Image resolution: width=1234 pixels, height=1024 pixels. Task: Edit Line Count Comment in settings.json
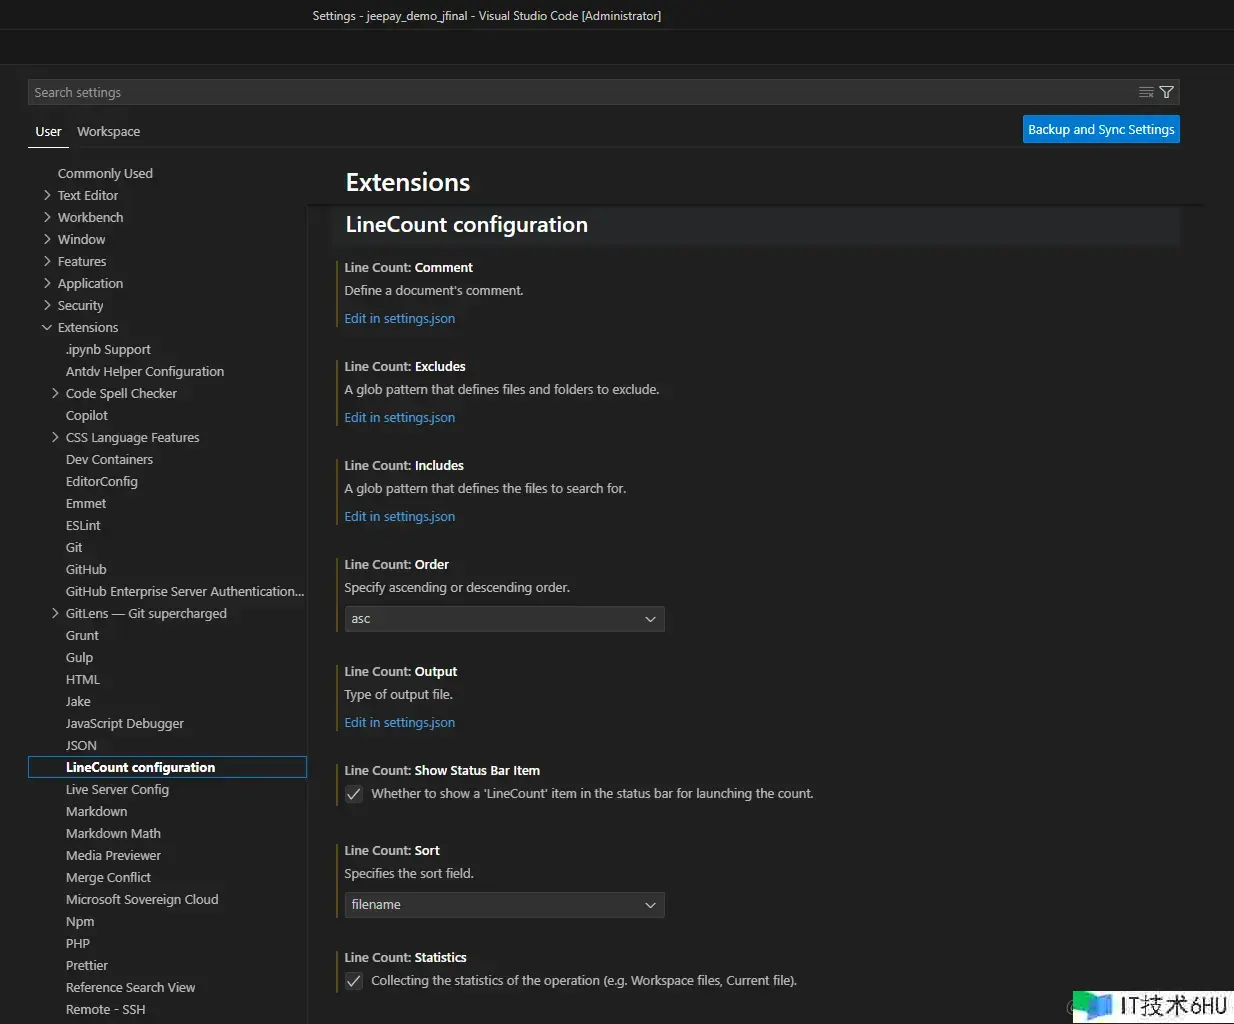tap(399, 318)
